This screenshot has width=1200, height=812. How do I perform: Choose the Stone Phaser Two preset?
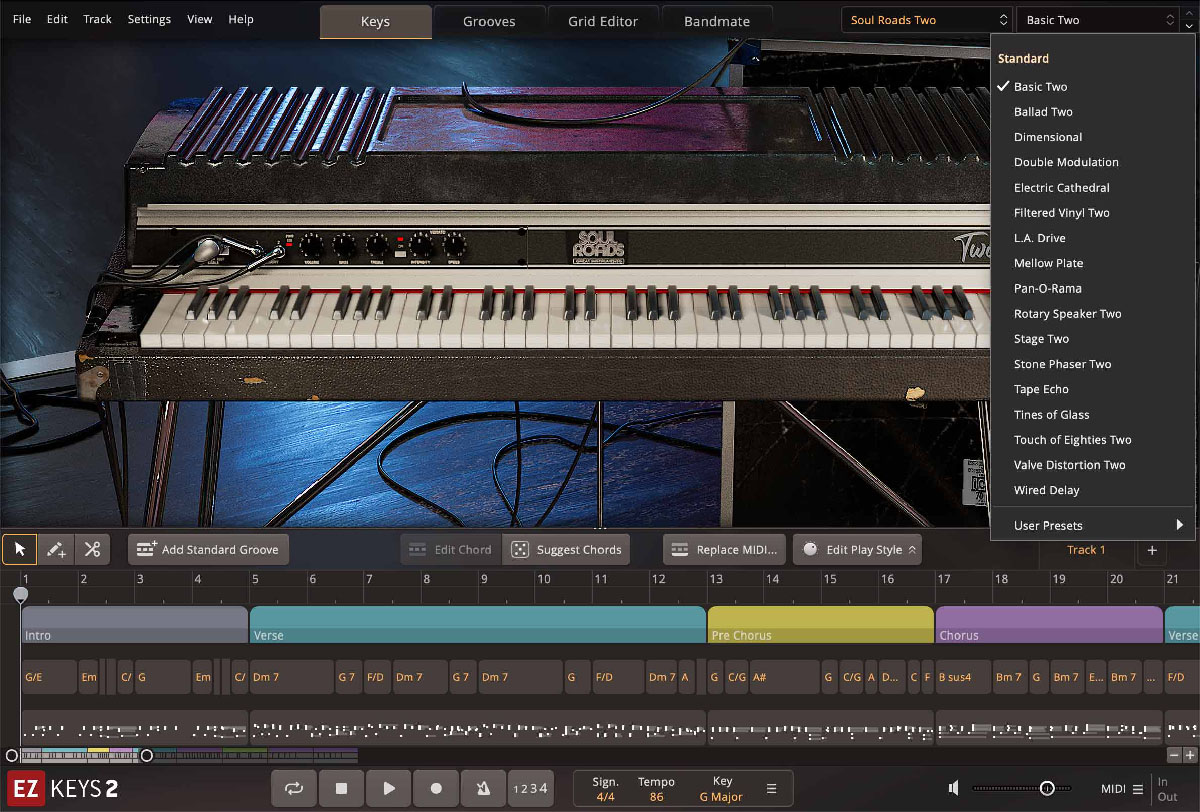[1094, 364]
